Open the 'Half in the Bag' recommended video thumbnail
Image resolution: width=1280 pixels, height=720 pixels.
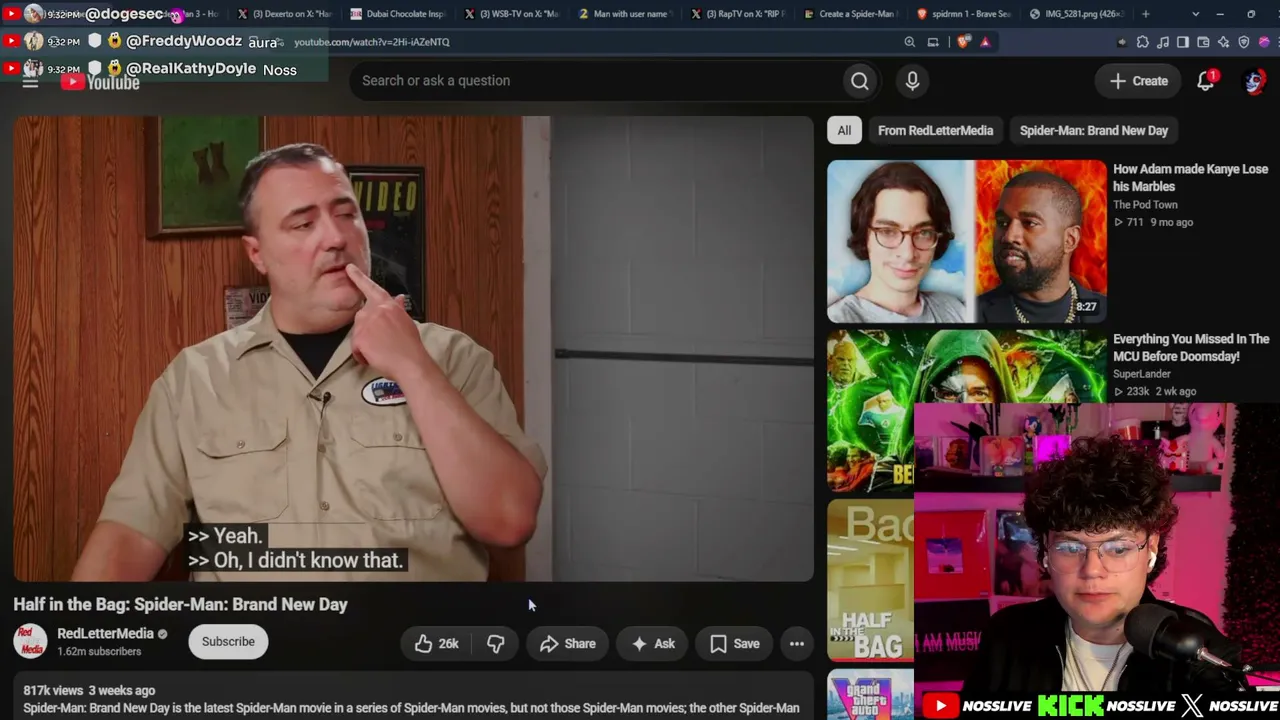870,580
